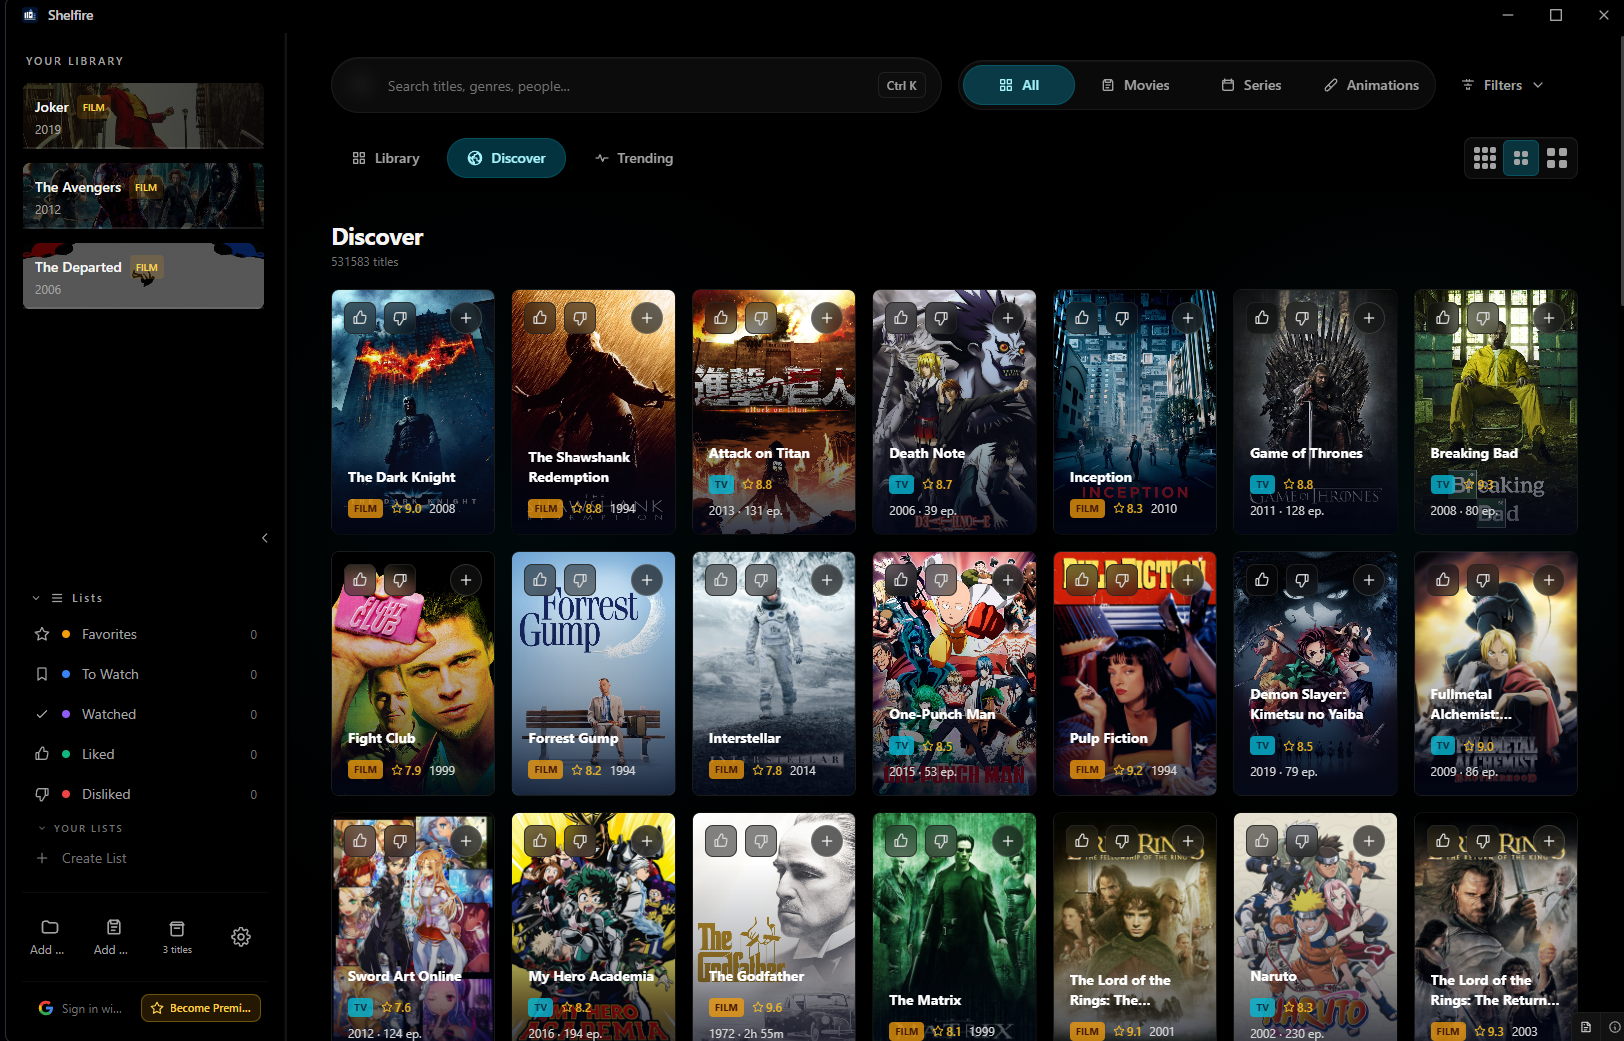The height and width of the screenshot is (1041, 1624).
Task: Add The Shawshank Redemption using its plus icon
Action: coord(647,318)
